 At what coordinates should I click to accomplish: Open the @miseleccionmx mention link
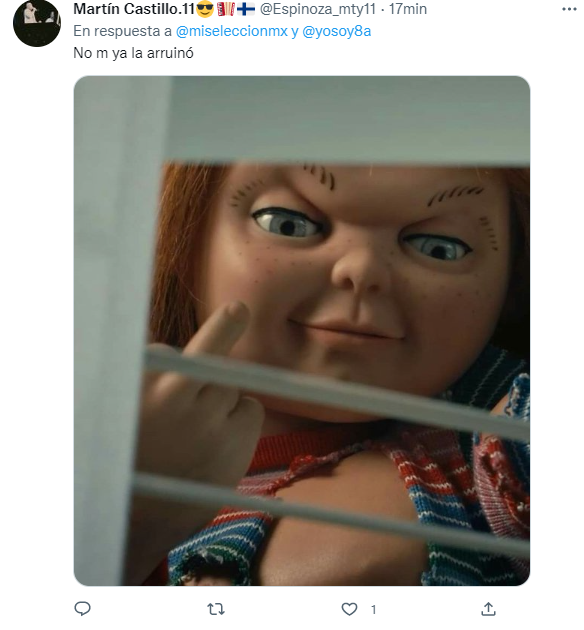click(x=232, y=31)
